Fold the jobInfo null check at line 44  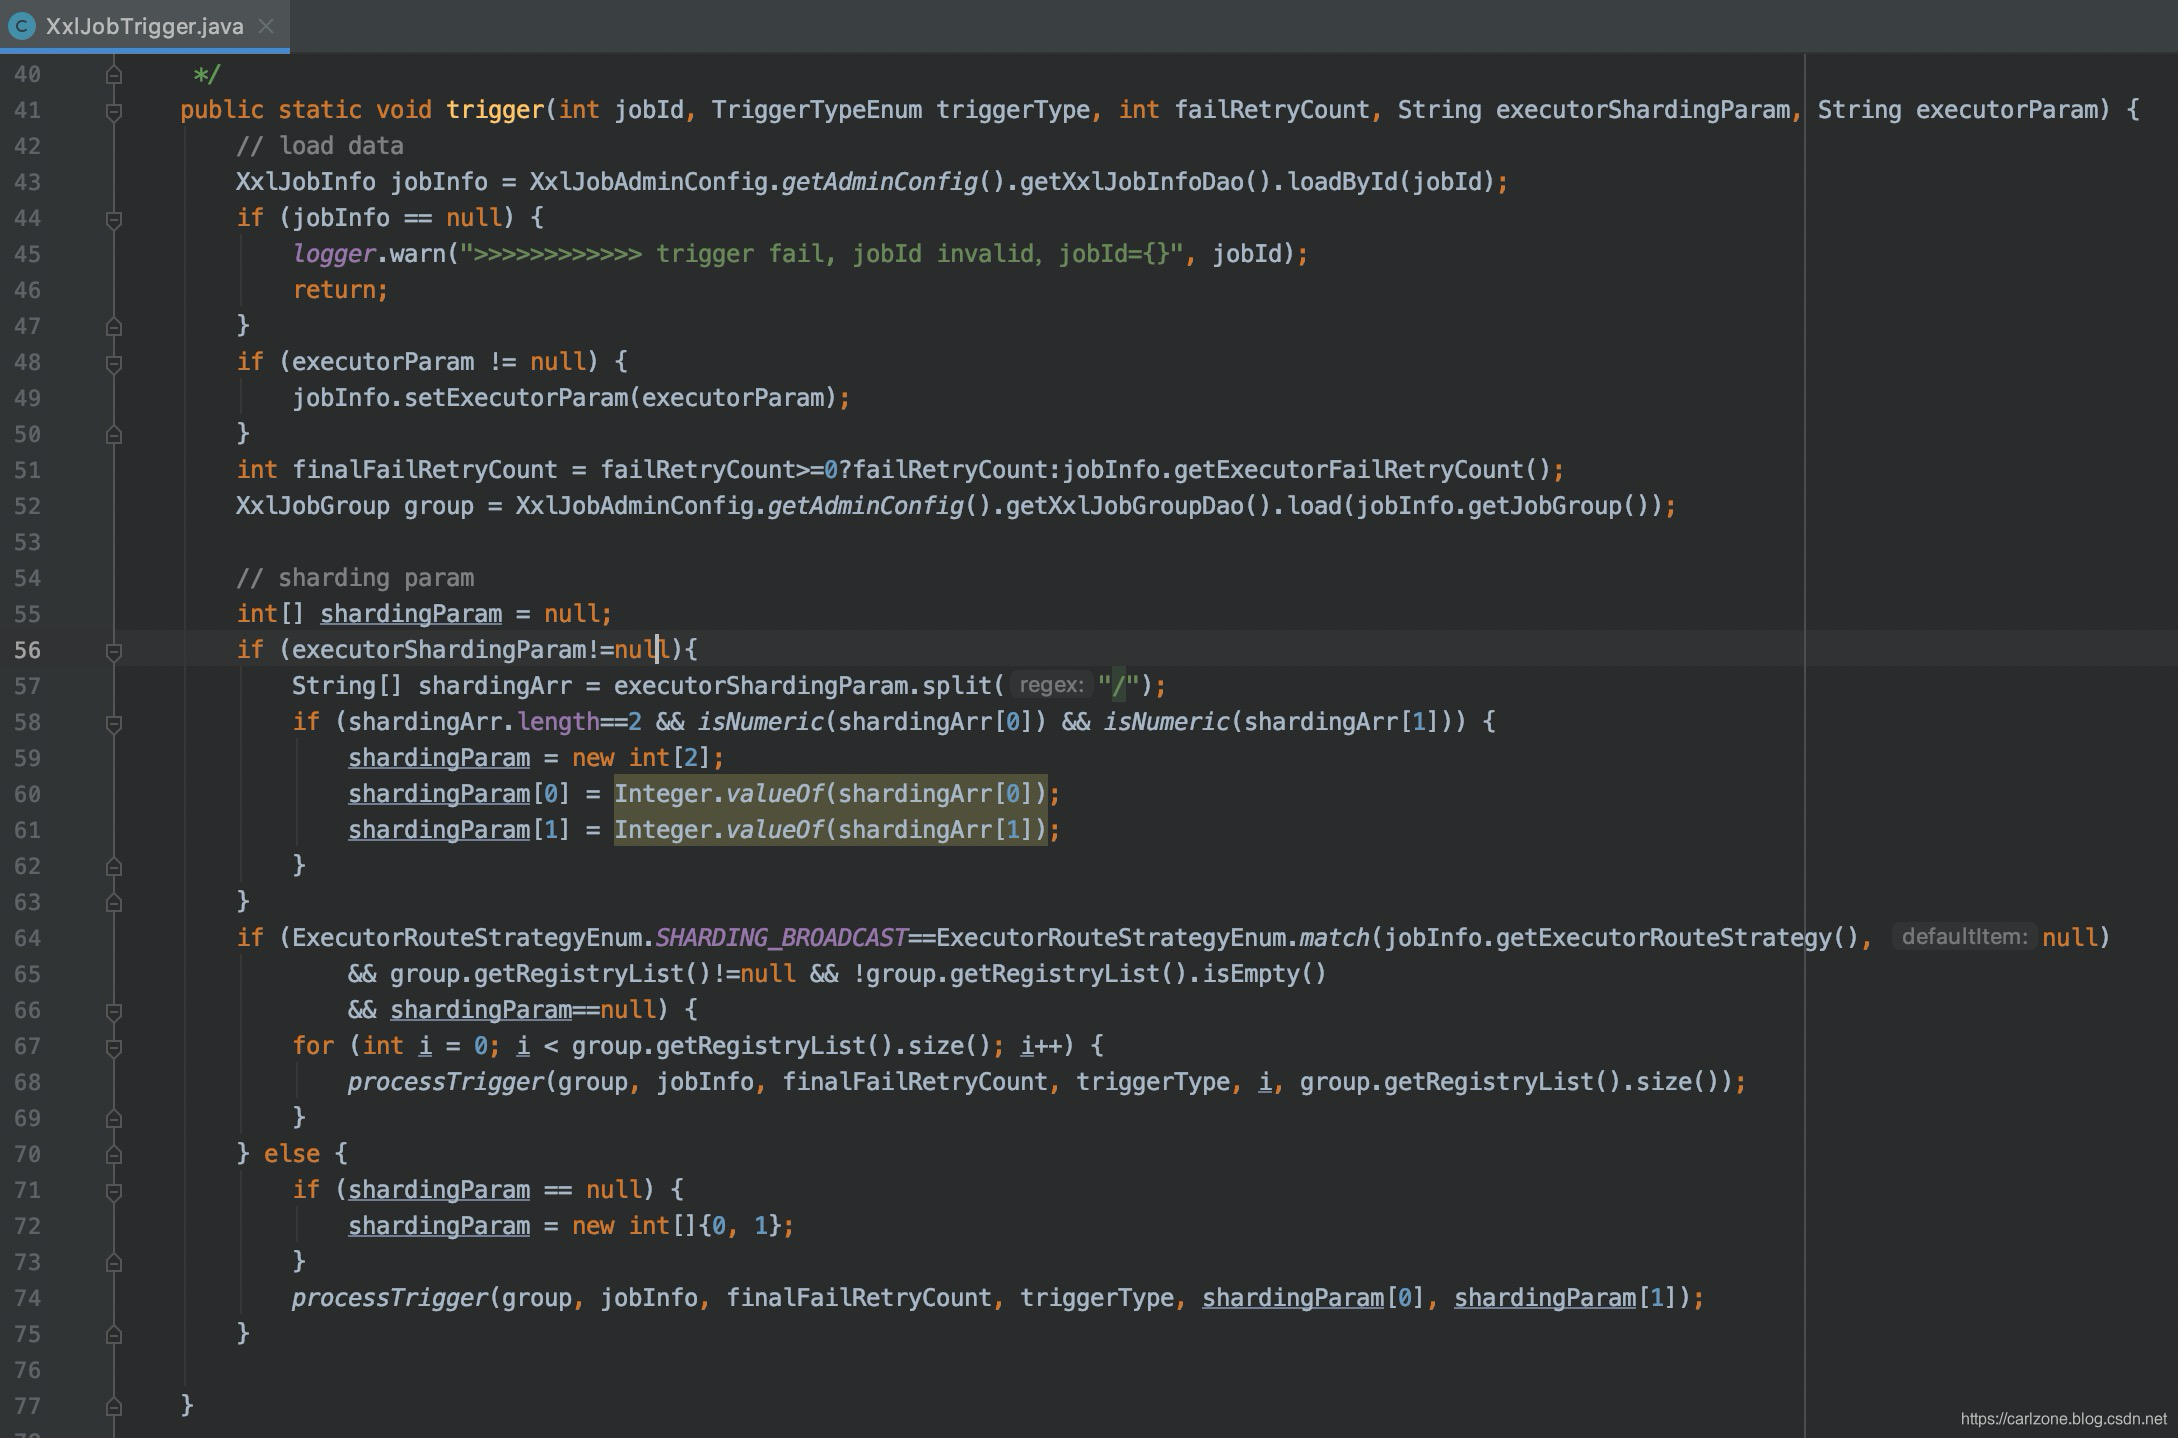114,219
